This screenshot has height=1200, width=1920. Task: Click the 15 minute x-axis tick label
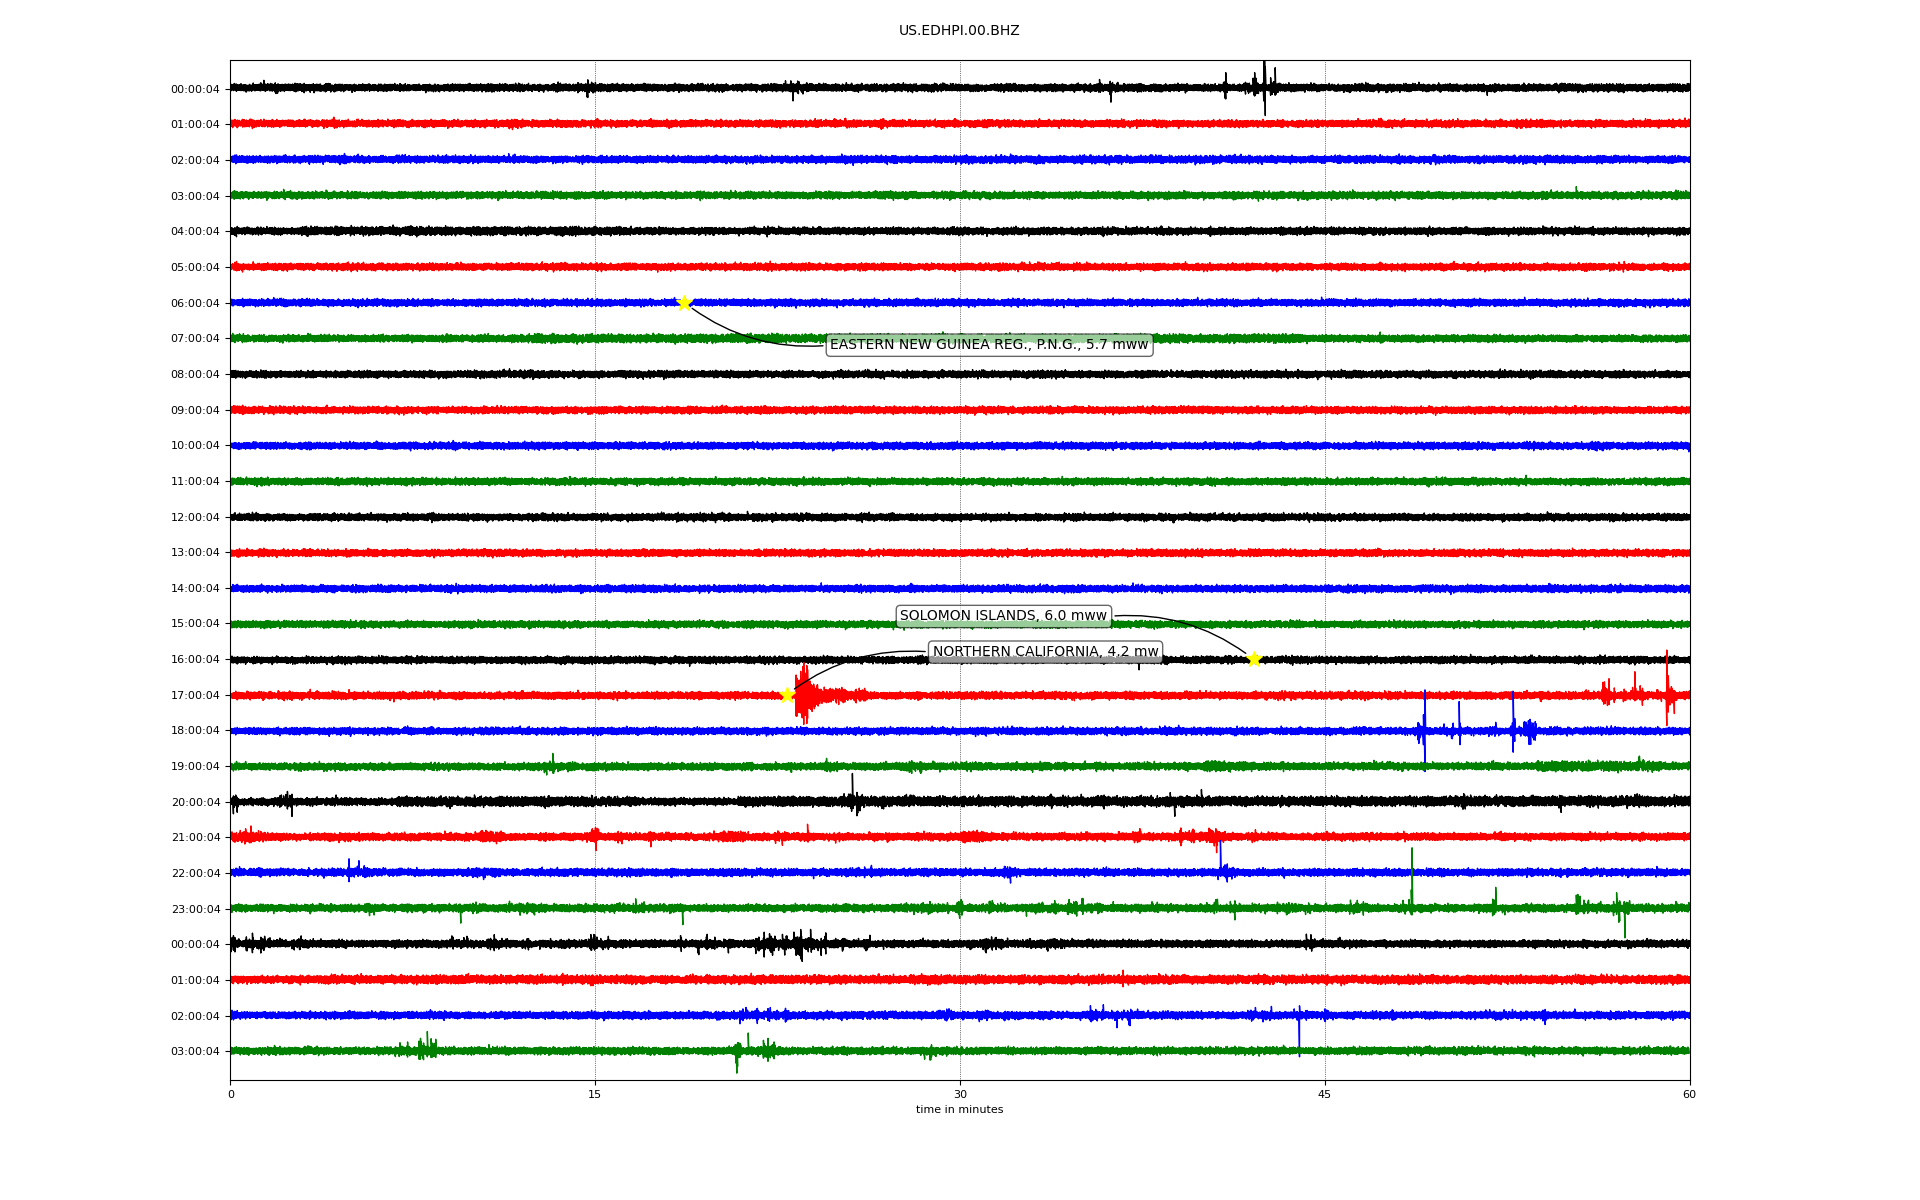595,1094
